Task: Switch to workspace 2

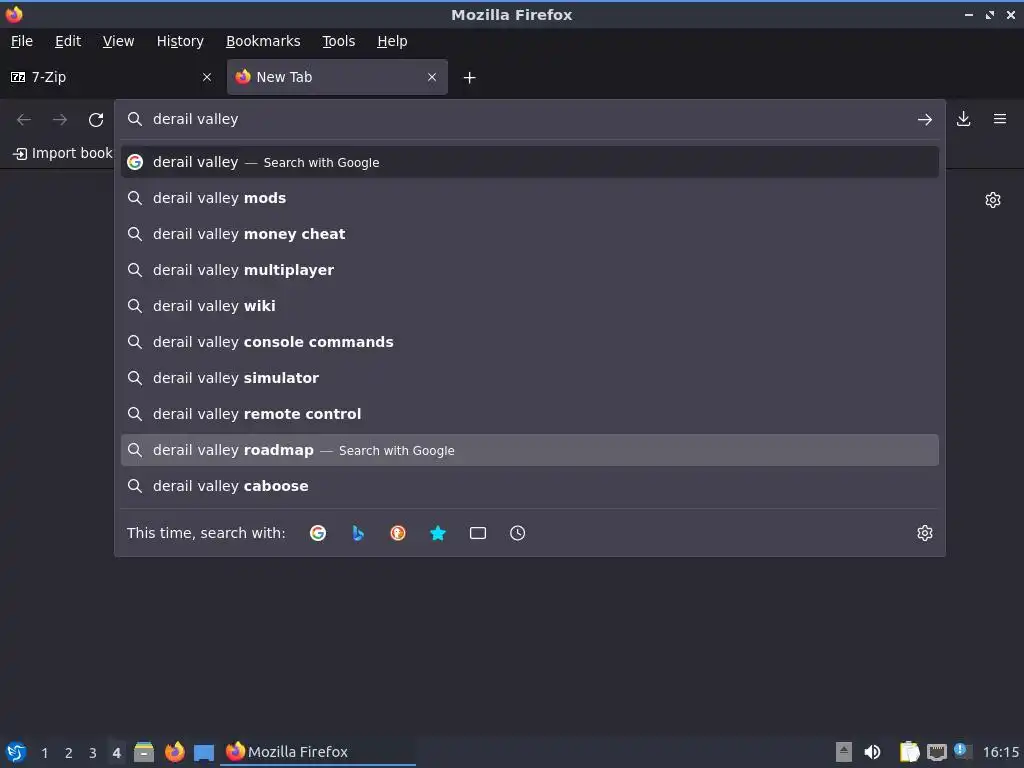Action: pyautogui.click(x=69, y=753)
